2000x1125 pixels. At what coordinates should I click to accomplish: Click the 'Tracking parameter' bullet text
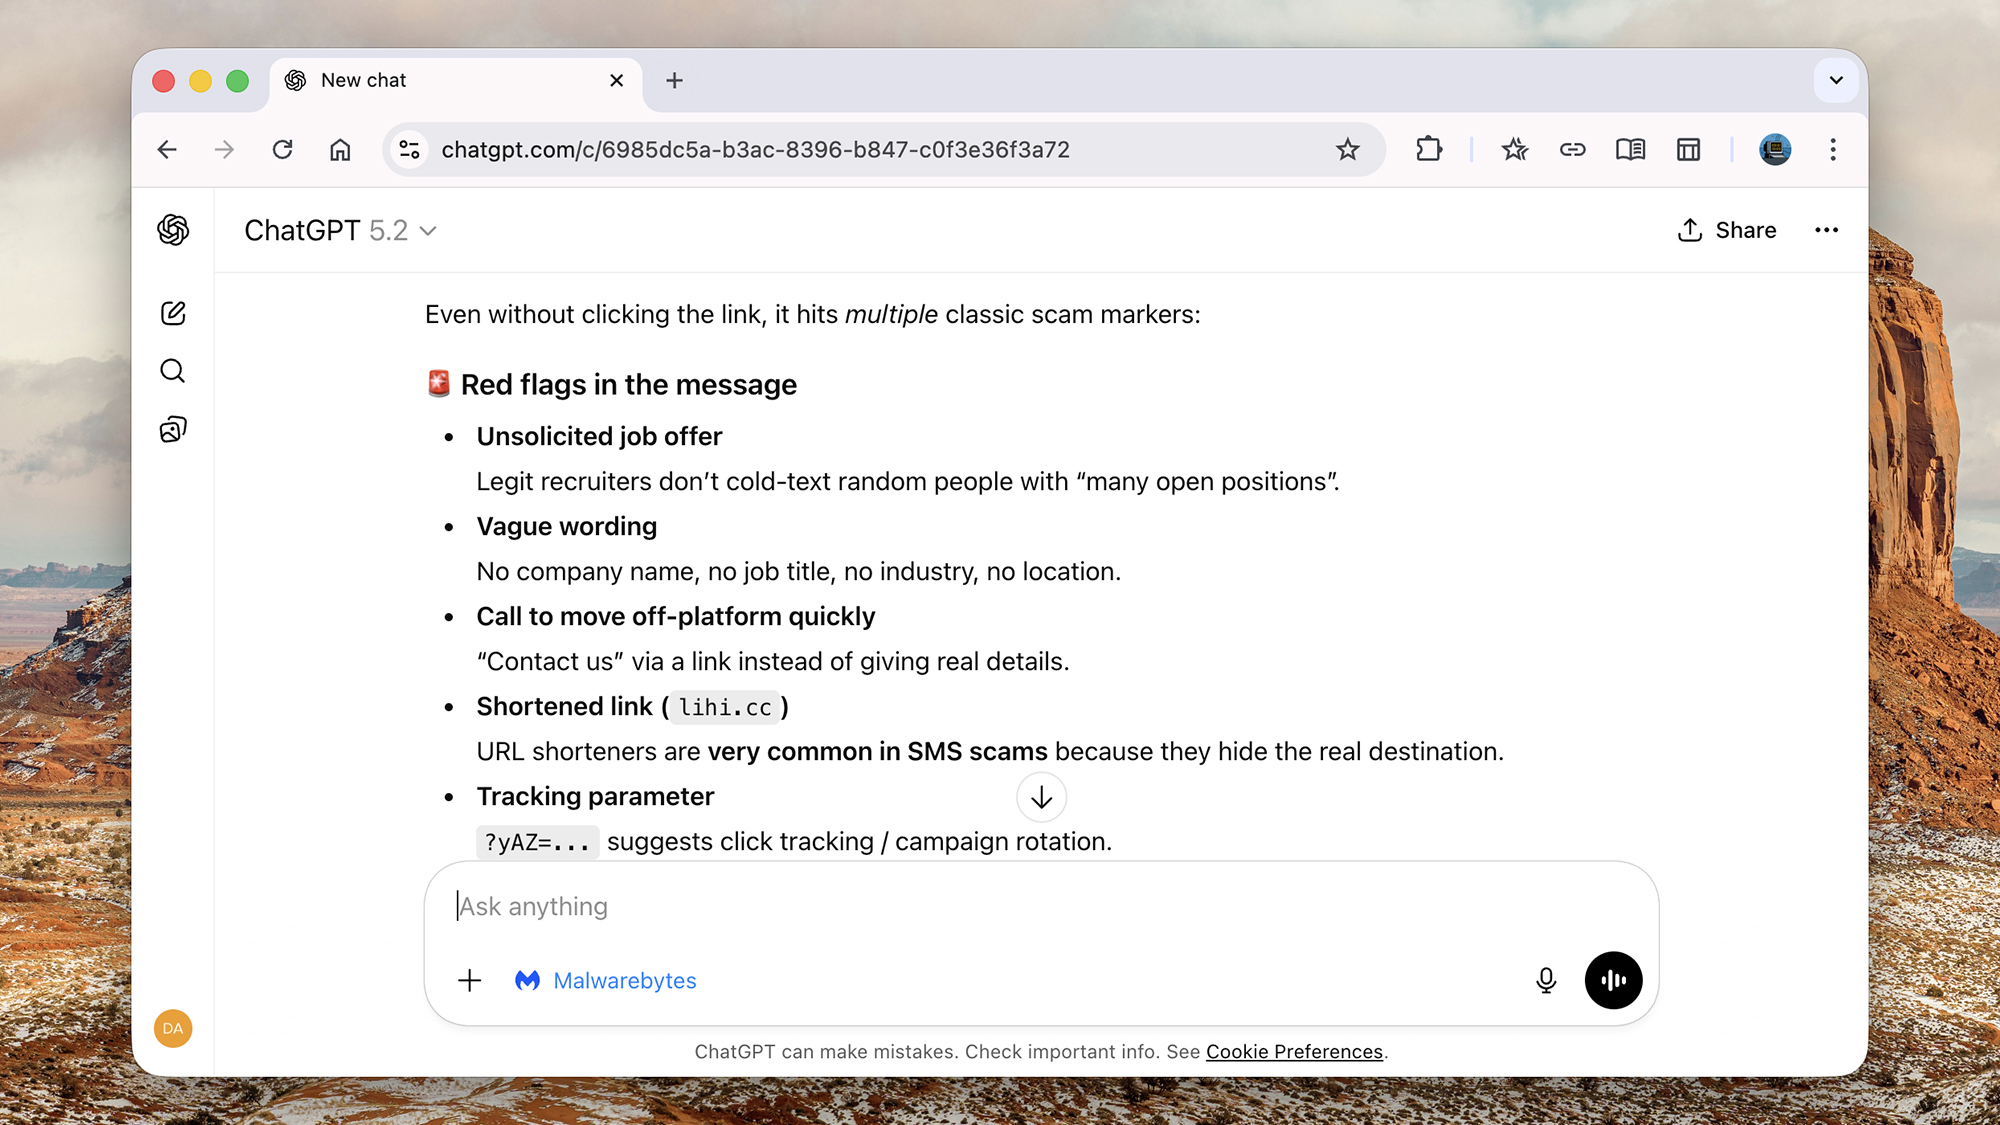[x=595, y=796]
